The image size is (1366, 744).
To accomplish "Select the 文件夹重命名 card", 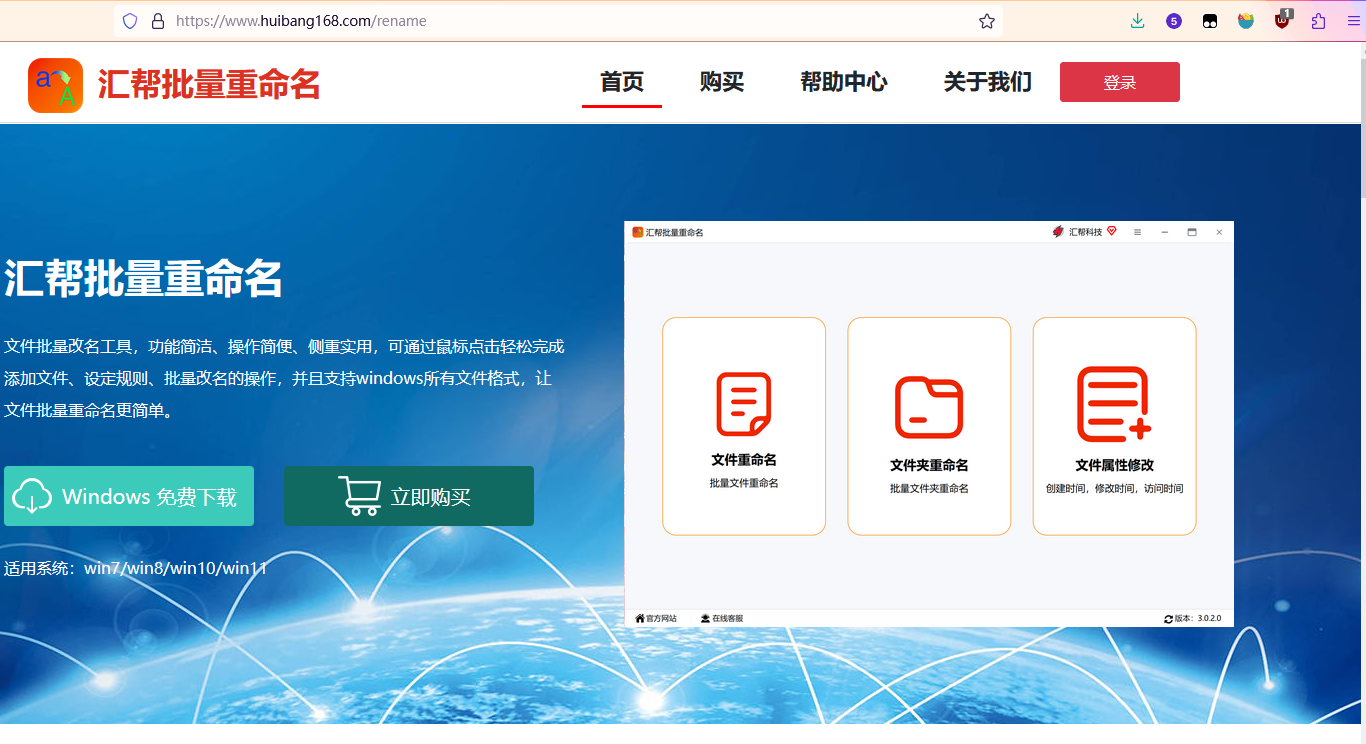I will [929, 426].
